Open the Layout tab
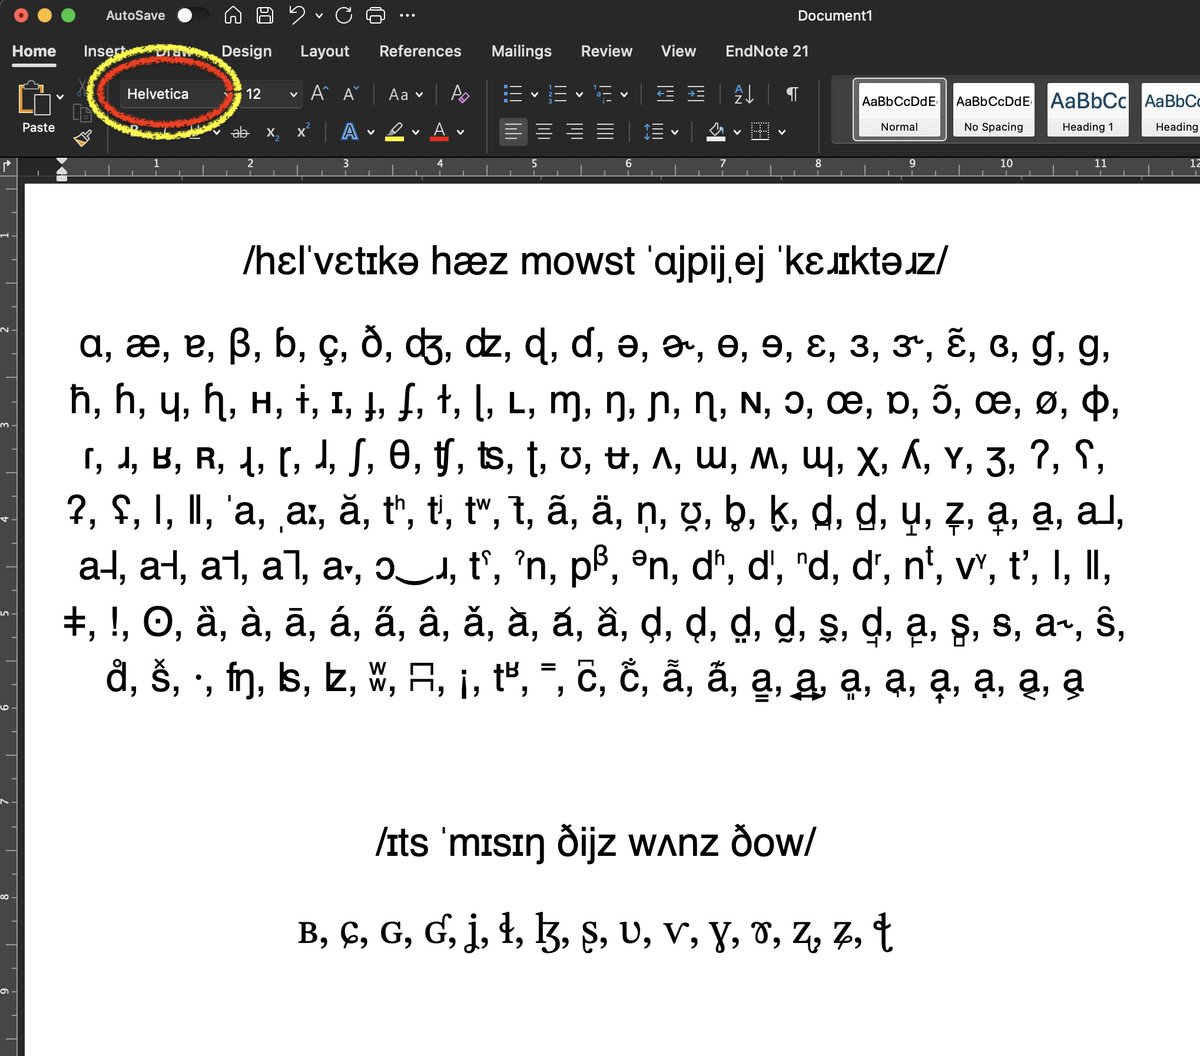This screenshot has height=1056, width=1200. tap(325, 51)
